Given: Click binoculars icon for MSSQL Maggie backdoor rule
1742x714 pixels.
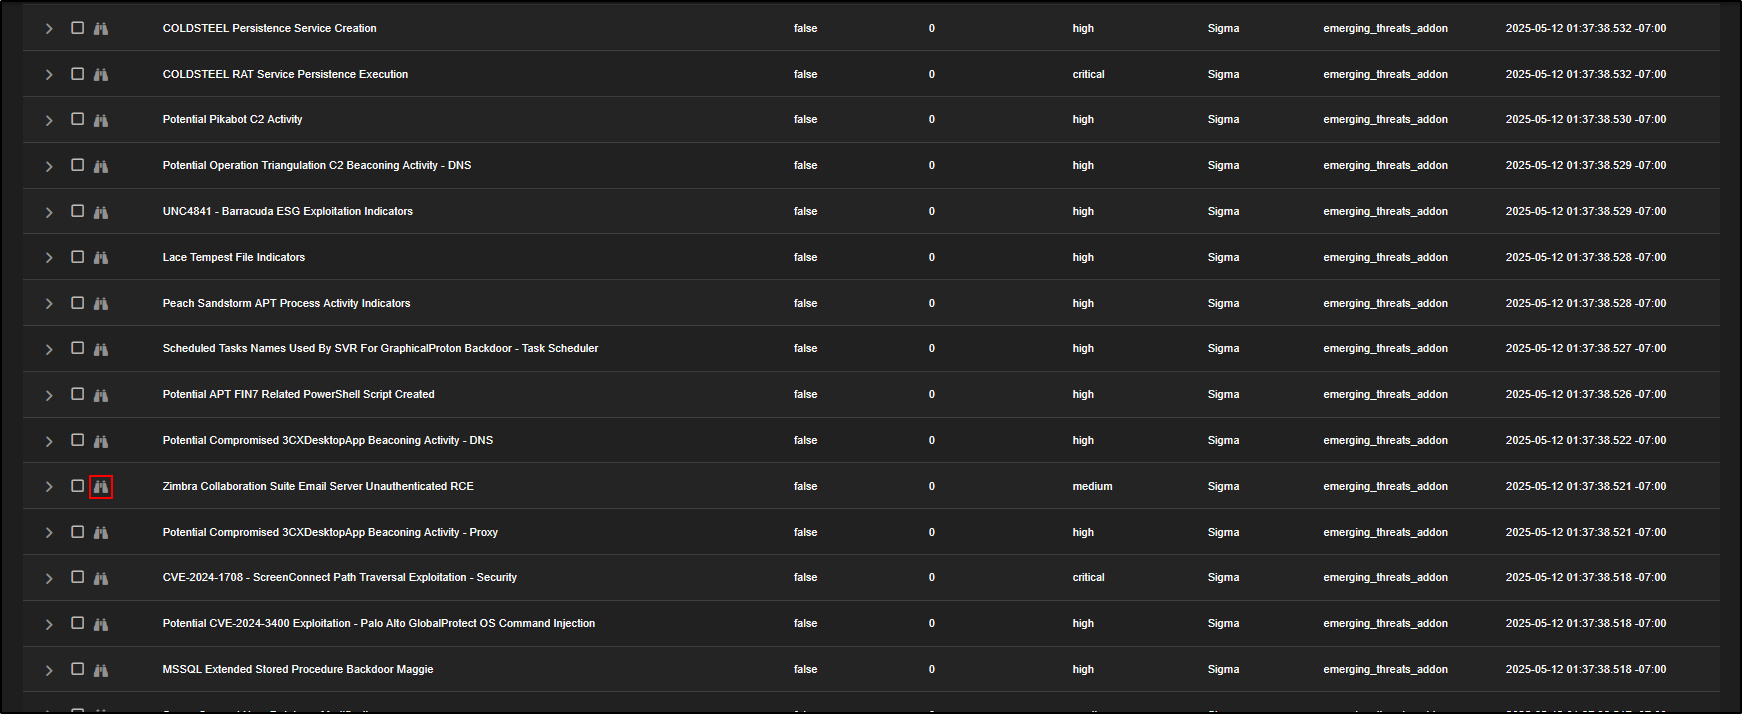Looking at the screenshot, I should [101, 670].
